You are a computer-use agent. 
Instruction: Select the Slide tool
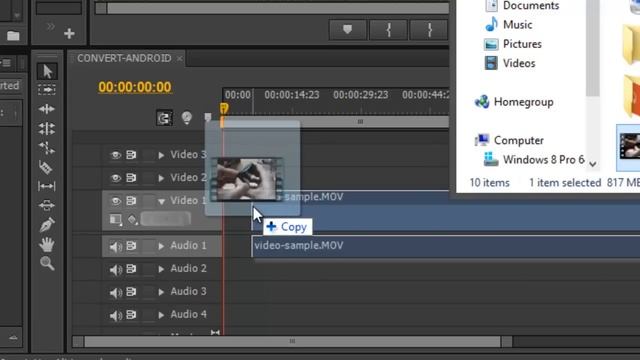(x=47, y=205)
